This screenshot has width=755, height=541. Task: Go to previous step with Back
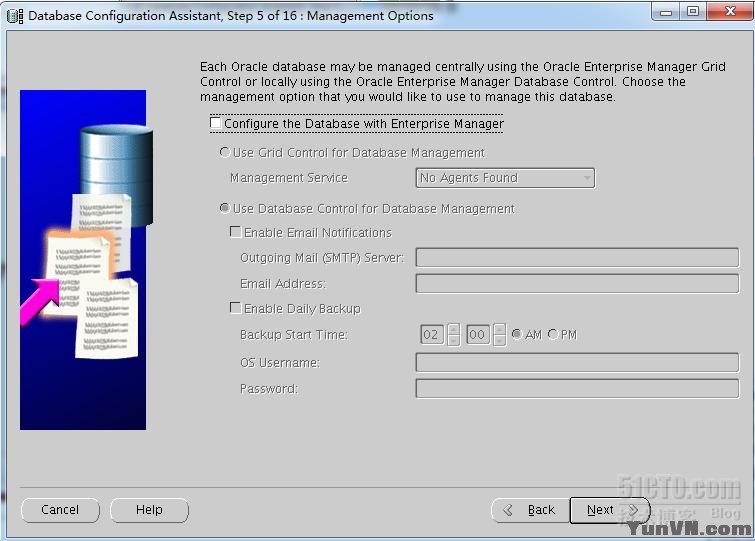(x=531, y=510)
